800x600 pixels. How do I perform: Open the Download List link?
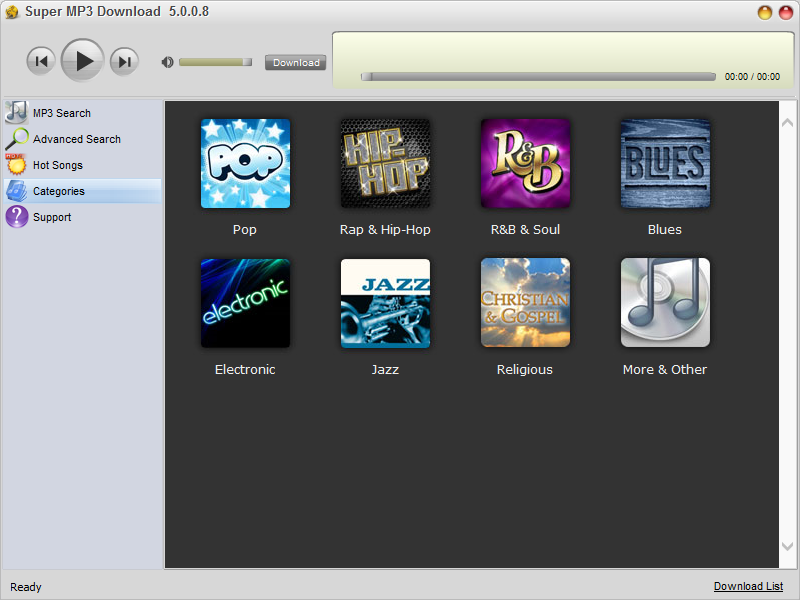pyautogui.click(x=748, y=586)
